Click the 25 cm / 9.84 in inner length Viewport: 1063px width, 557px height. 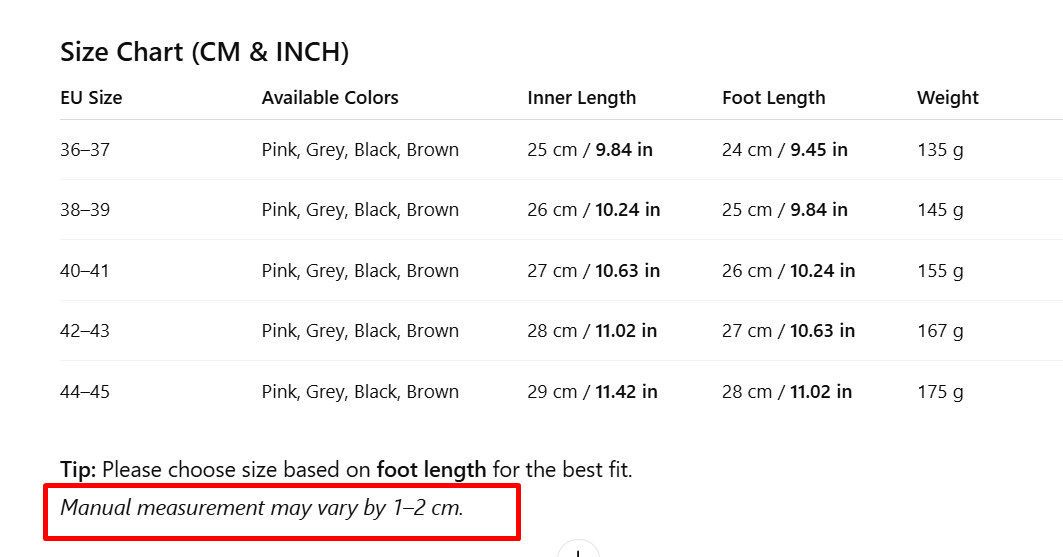[590, 150]
